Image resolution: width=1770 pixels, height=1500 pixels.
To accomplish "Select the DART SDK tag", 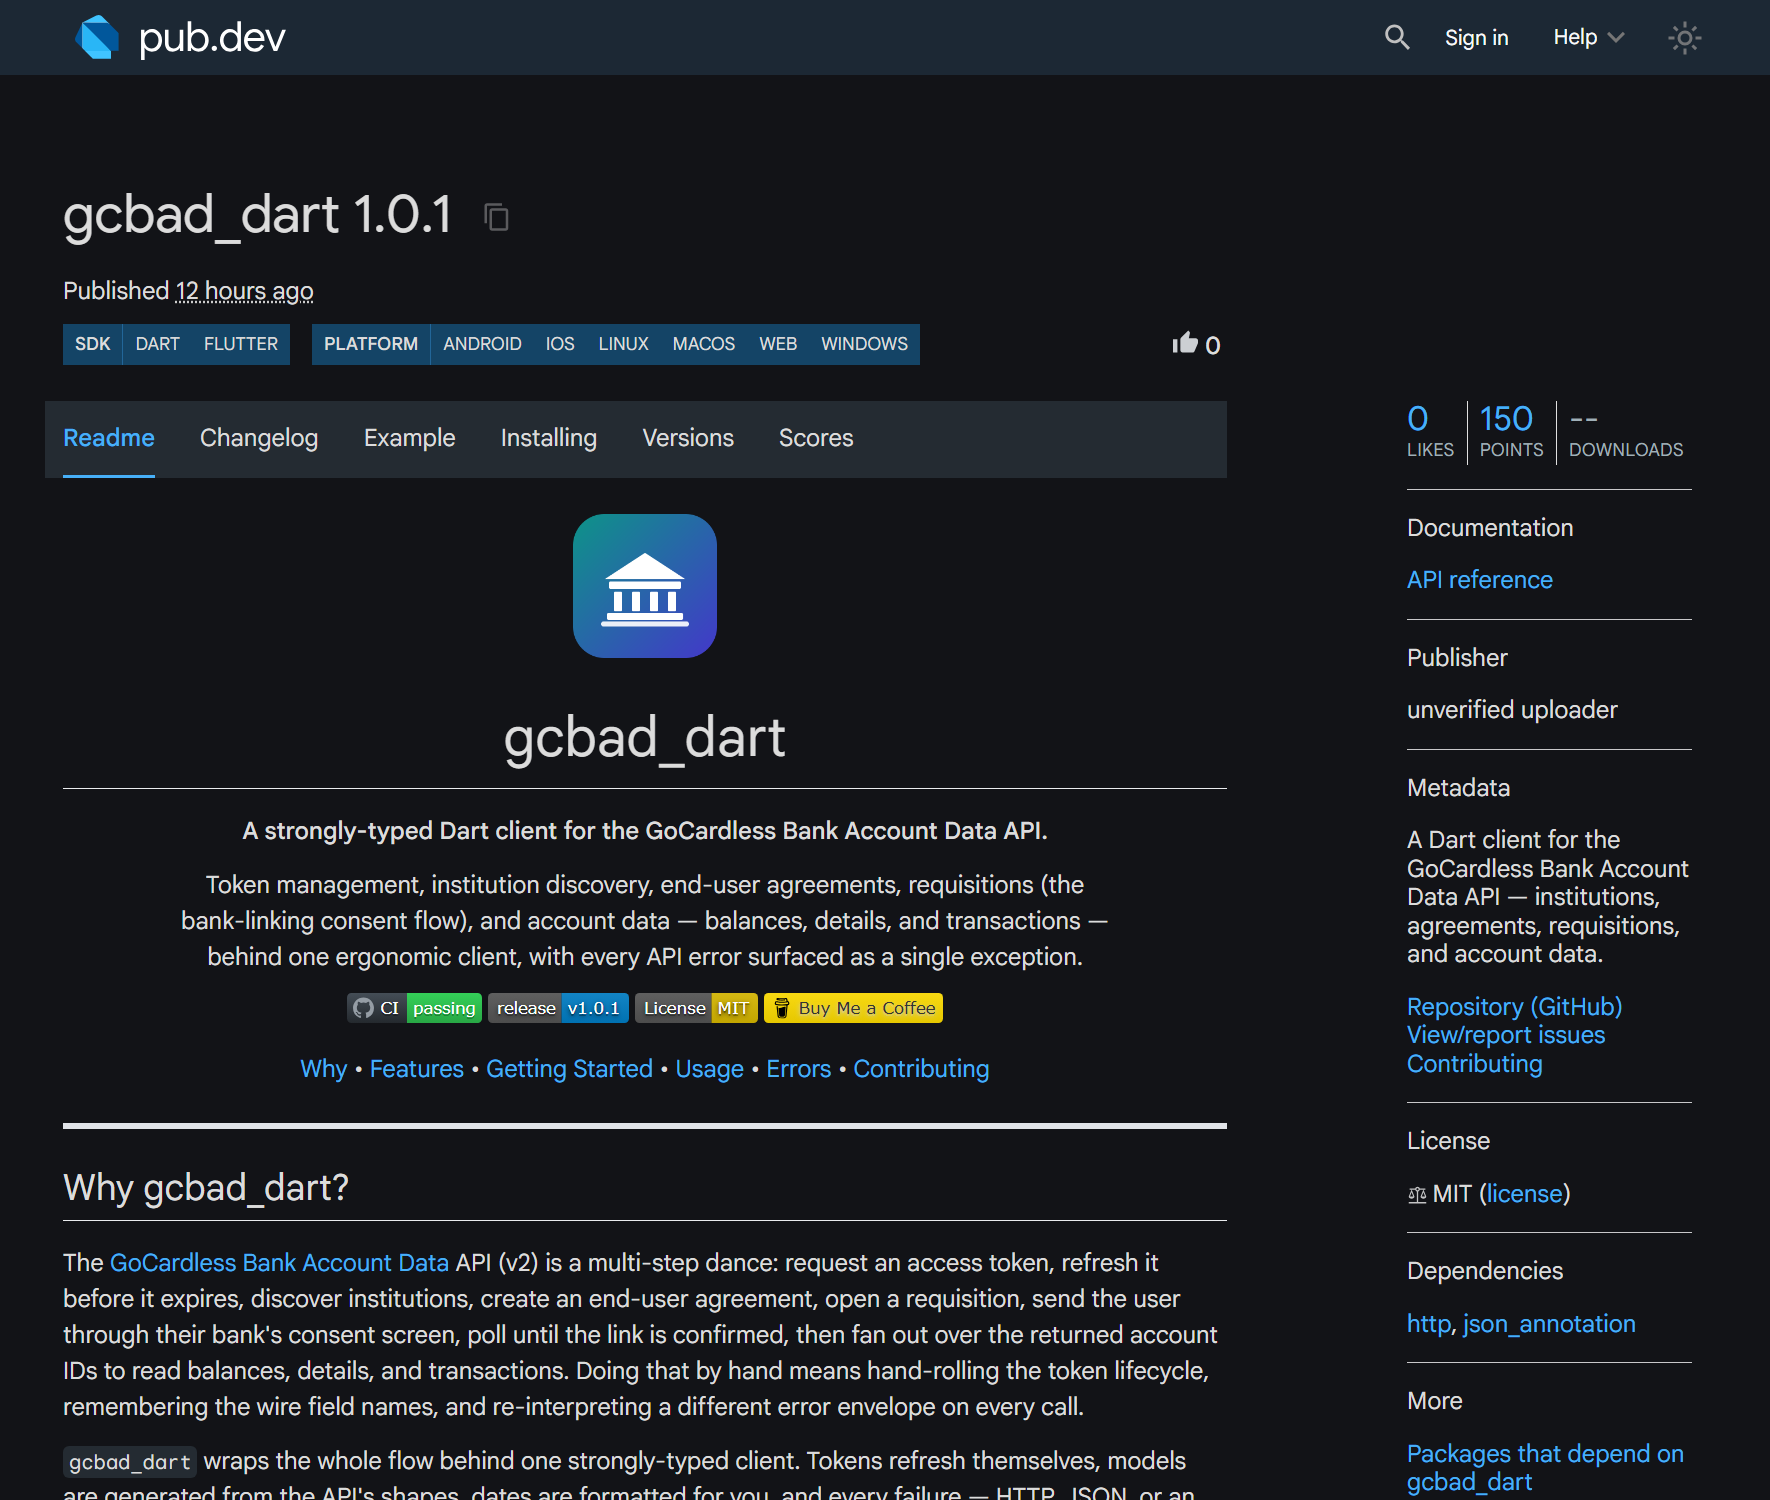I will 158,344.
